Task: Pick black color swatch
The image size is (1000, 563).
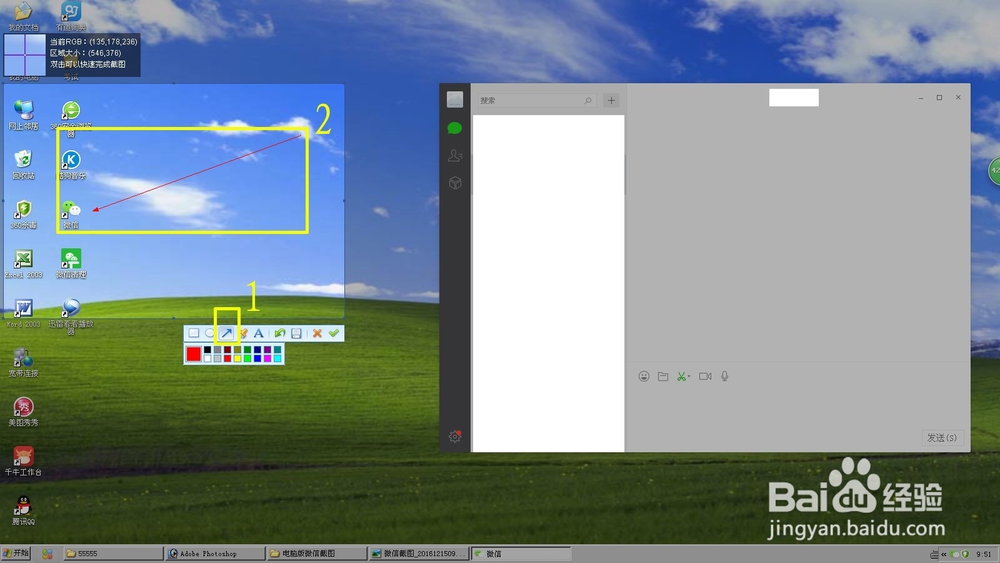Action: tap(207, 349)
